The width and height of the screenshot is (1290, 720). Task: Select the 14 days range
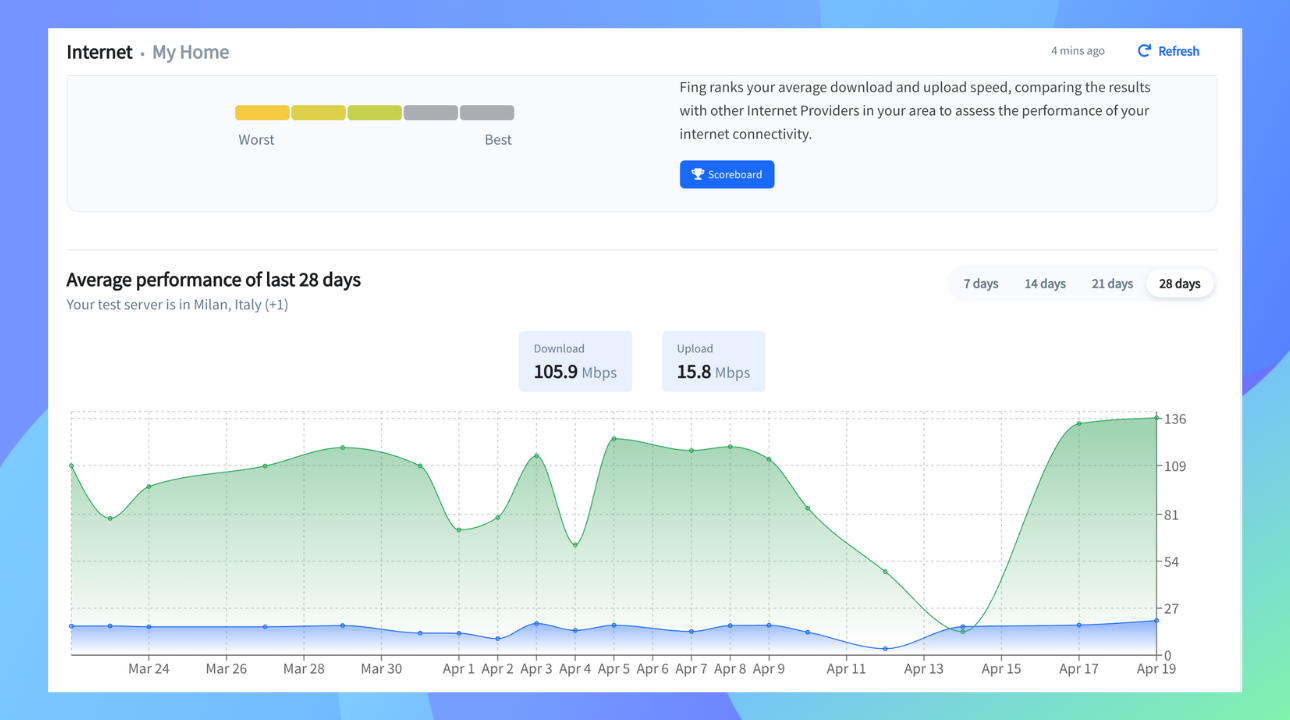[x=1045, y=284]
